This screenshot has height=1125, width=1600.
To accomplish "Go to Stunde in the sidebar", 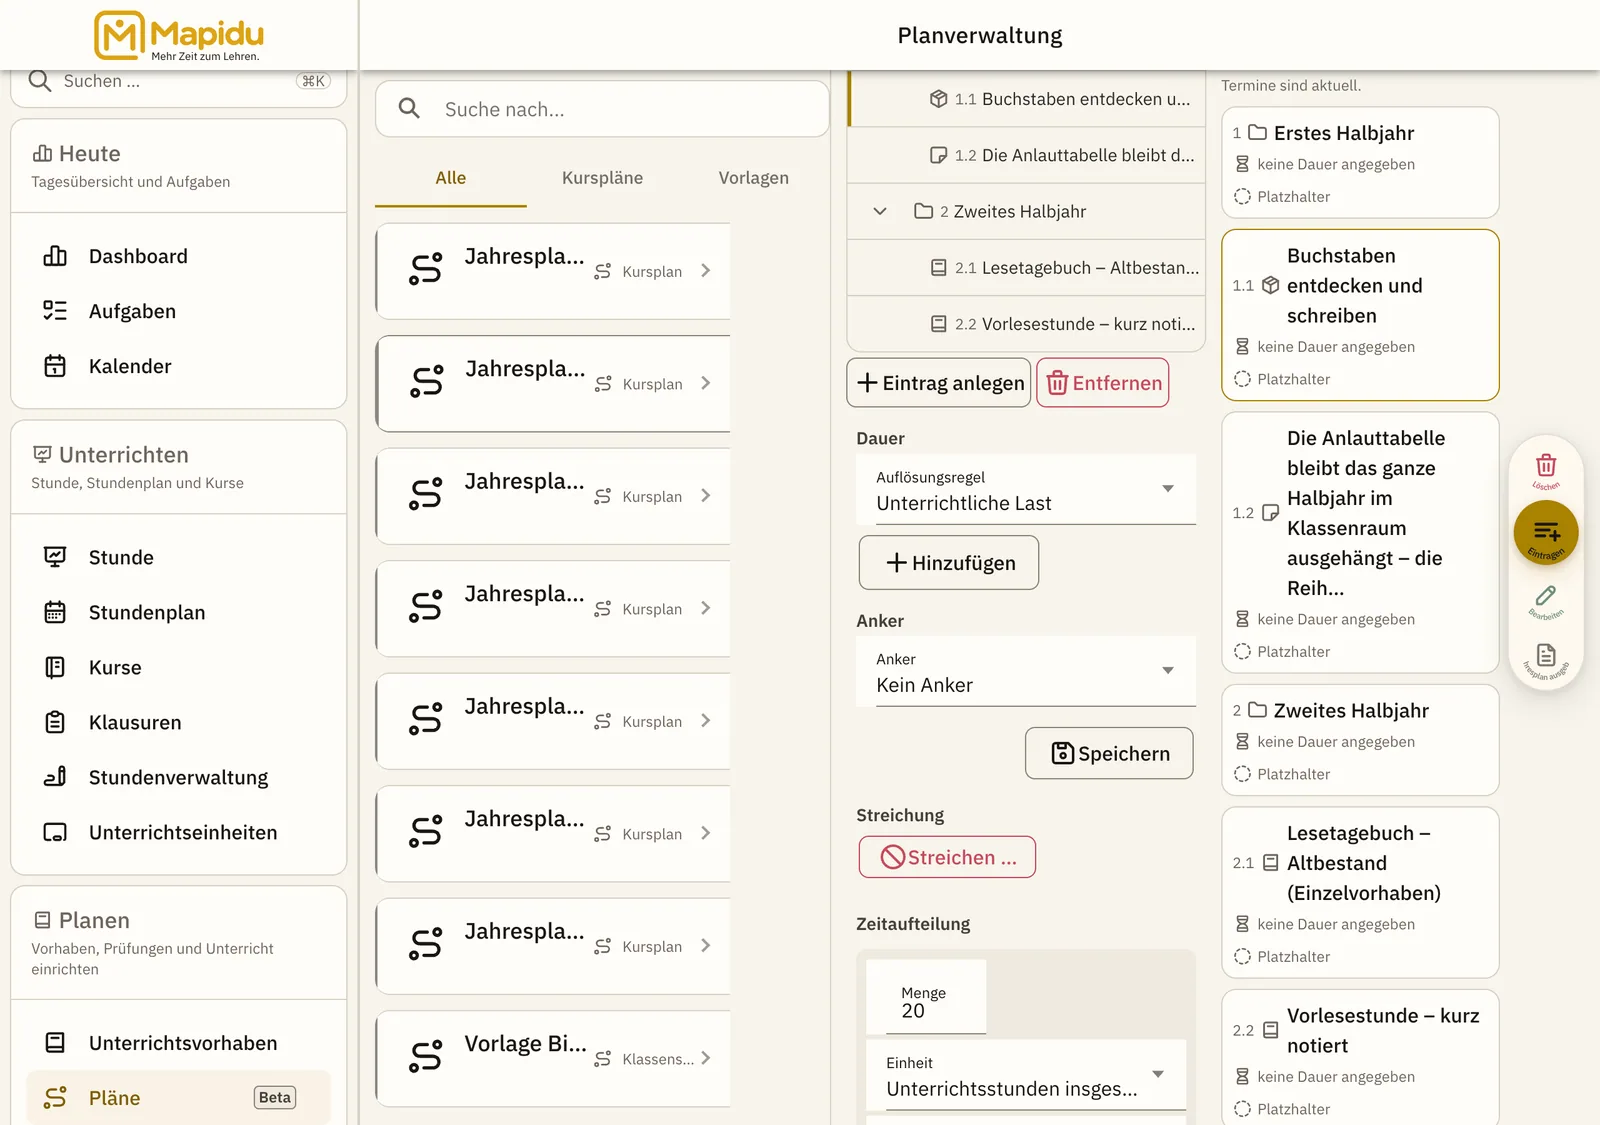I will 178,557.
